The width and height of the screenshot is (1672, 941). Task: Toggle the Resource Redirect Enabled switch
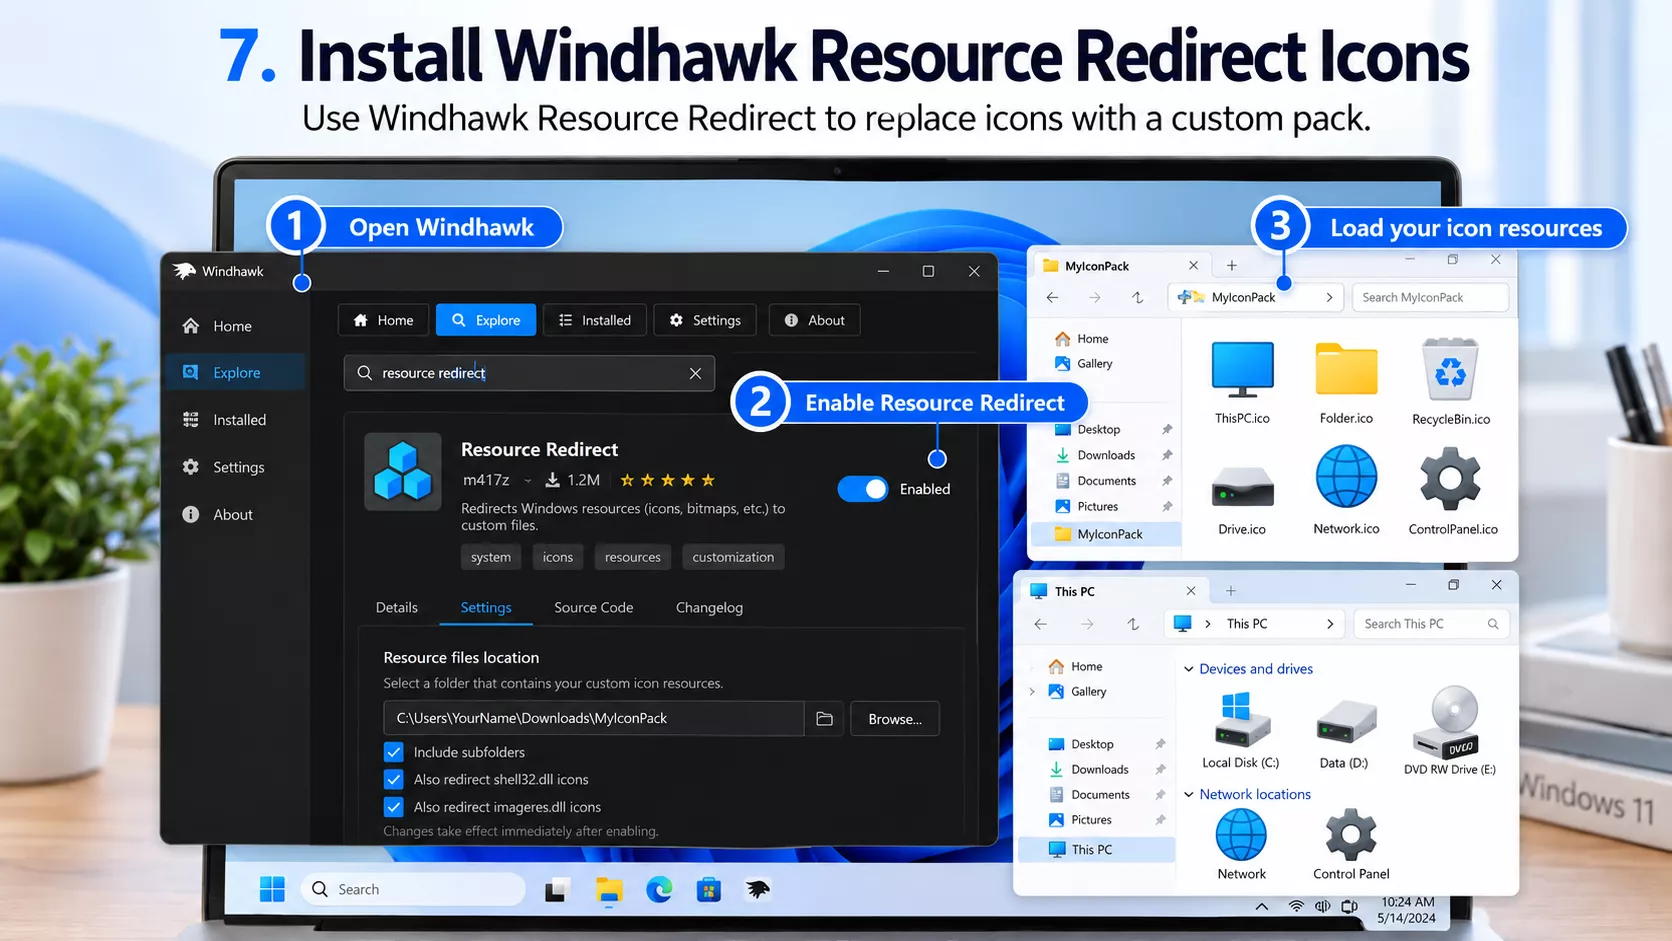(862, 489)
